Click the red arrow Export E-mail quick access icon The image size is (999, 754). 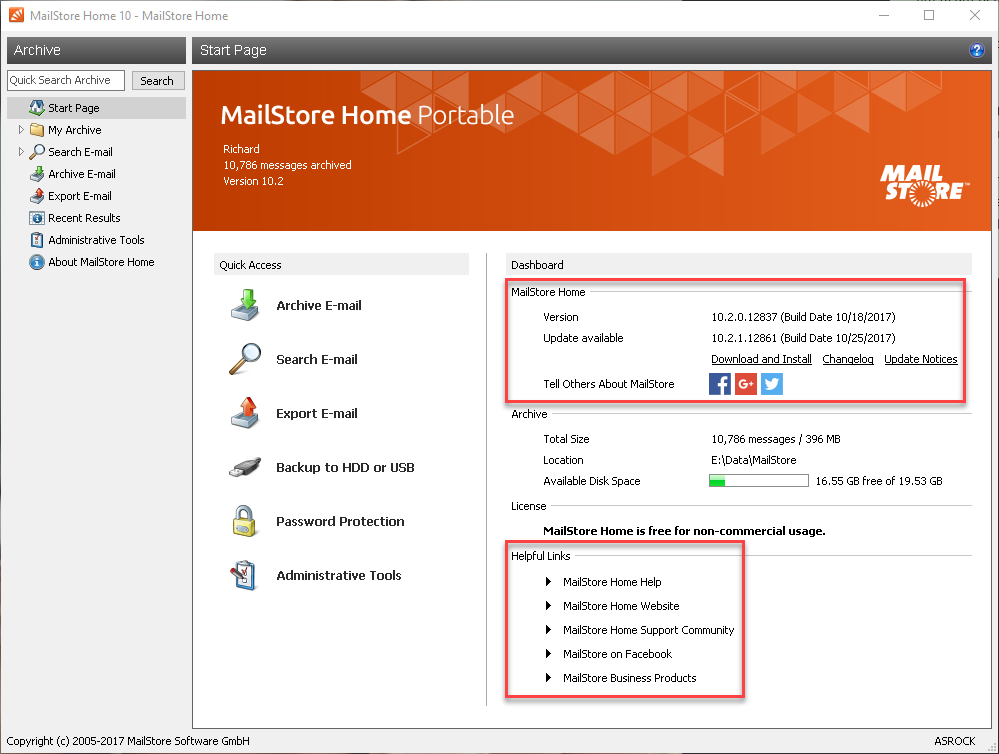245,412
